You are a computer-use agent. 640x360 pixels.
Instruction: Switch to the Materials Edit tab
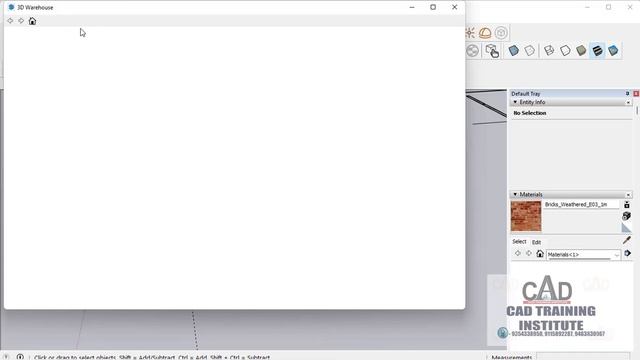[x=536, y=242]
